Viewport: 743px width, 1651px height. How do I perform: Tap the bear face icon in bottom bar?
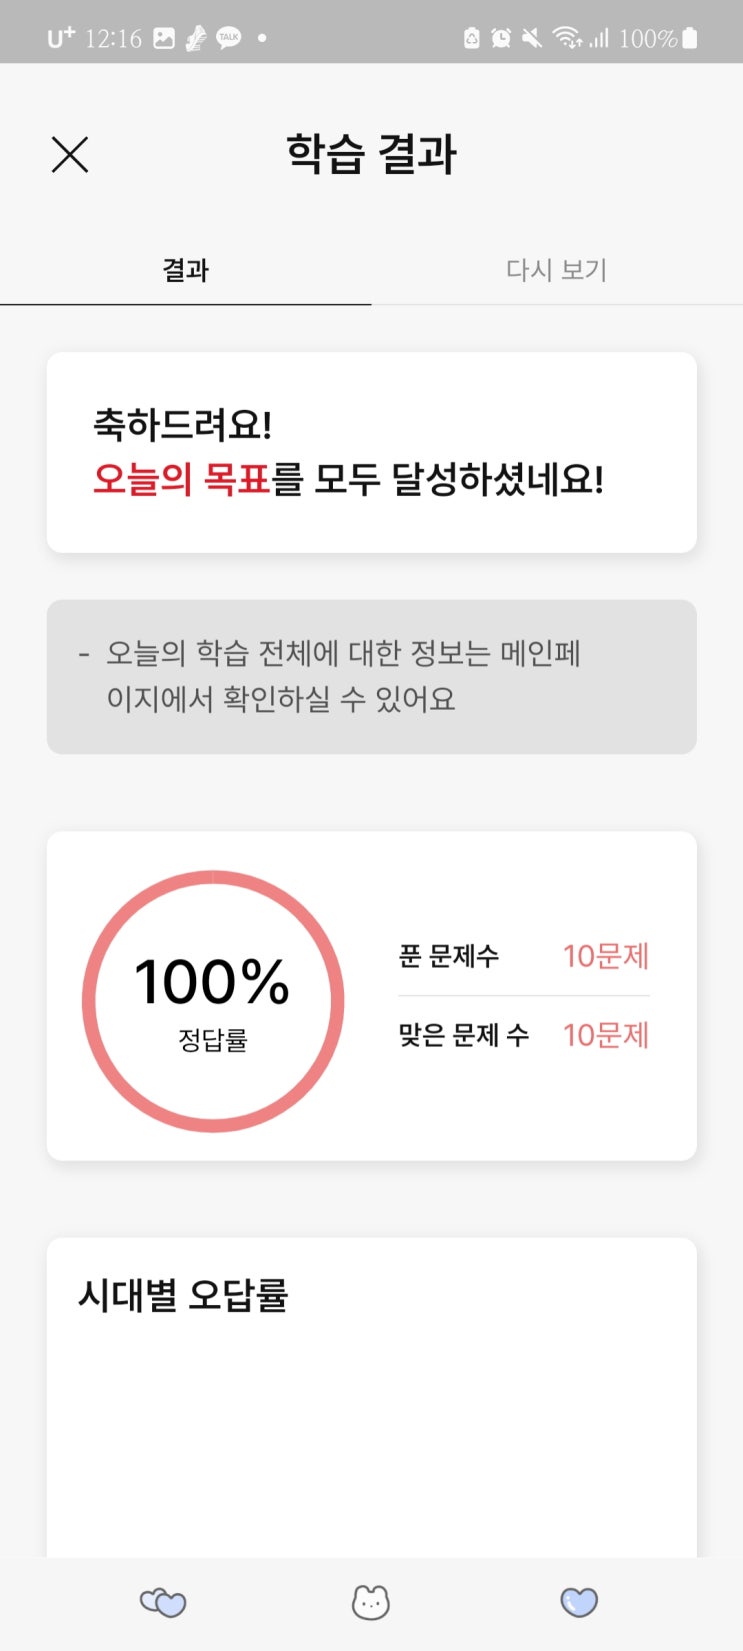point(371,1603)
